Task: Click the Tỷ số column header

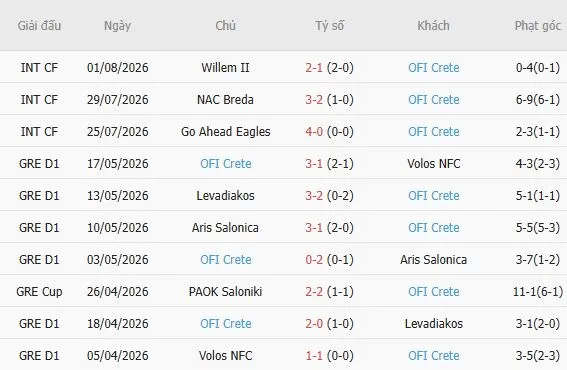Action: point(329,26)
